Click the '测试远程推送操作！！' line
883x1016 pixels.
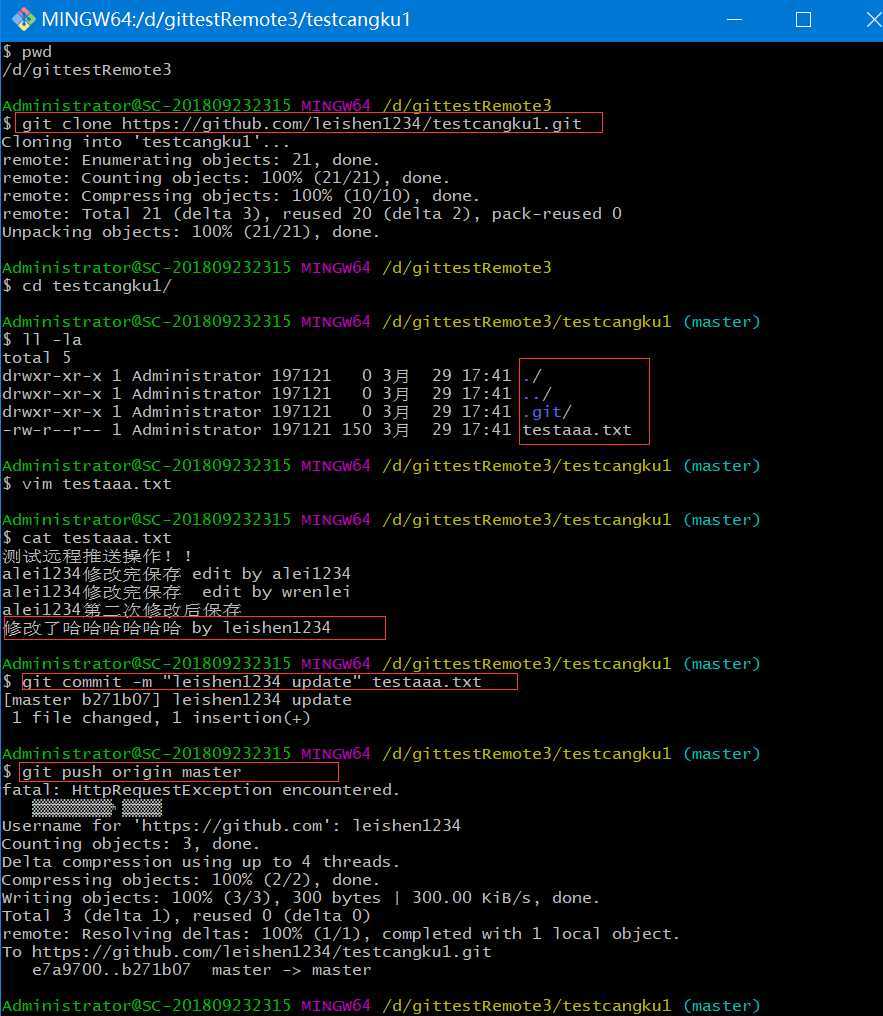click(97, 556)
